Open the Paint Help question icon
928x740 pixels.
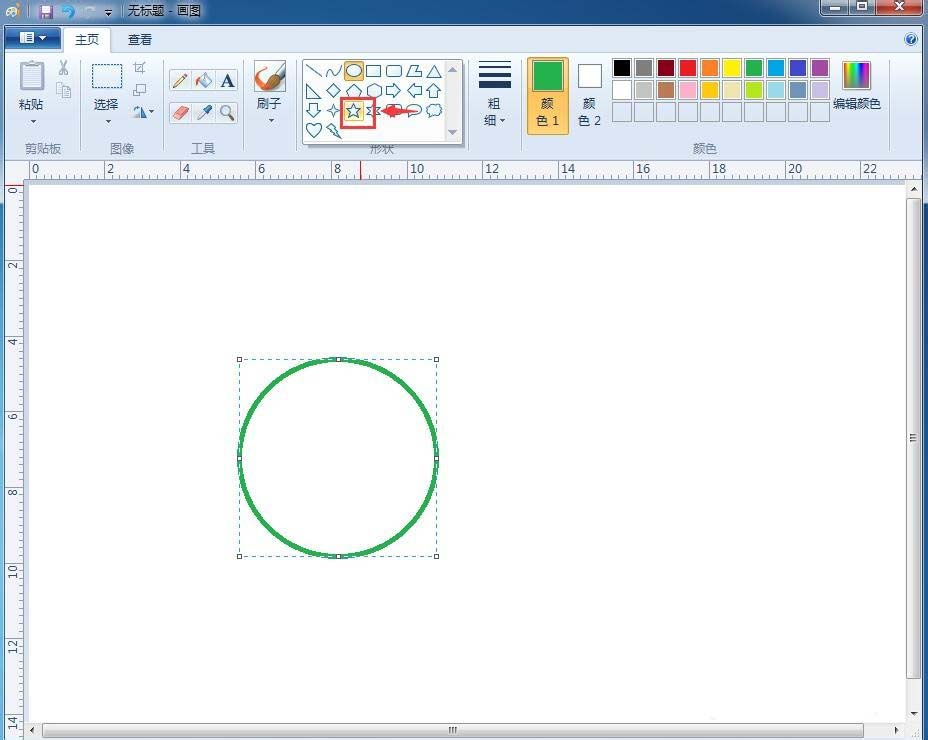point(911,39)
